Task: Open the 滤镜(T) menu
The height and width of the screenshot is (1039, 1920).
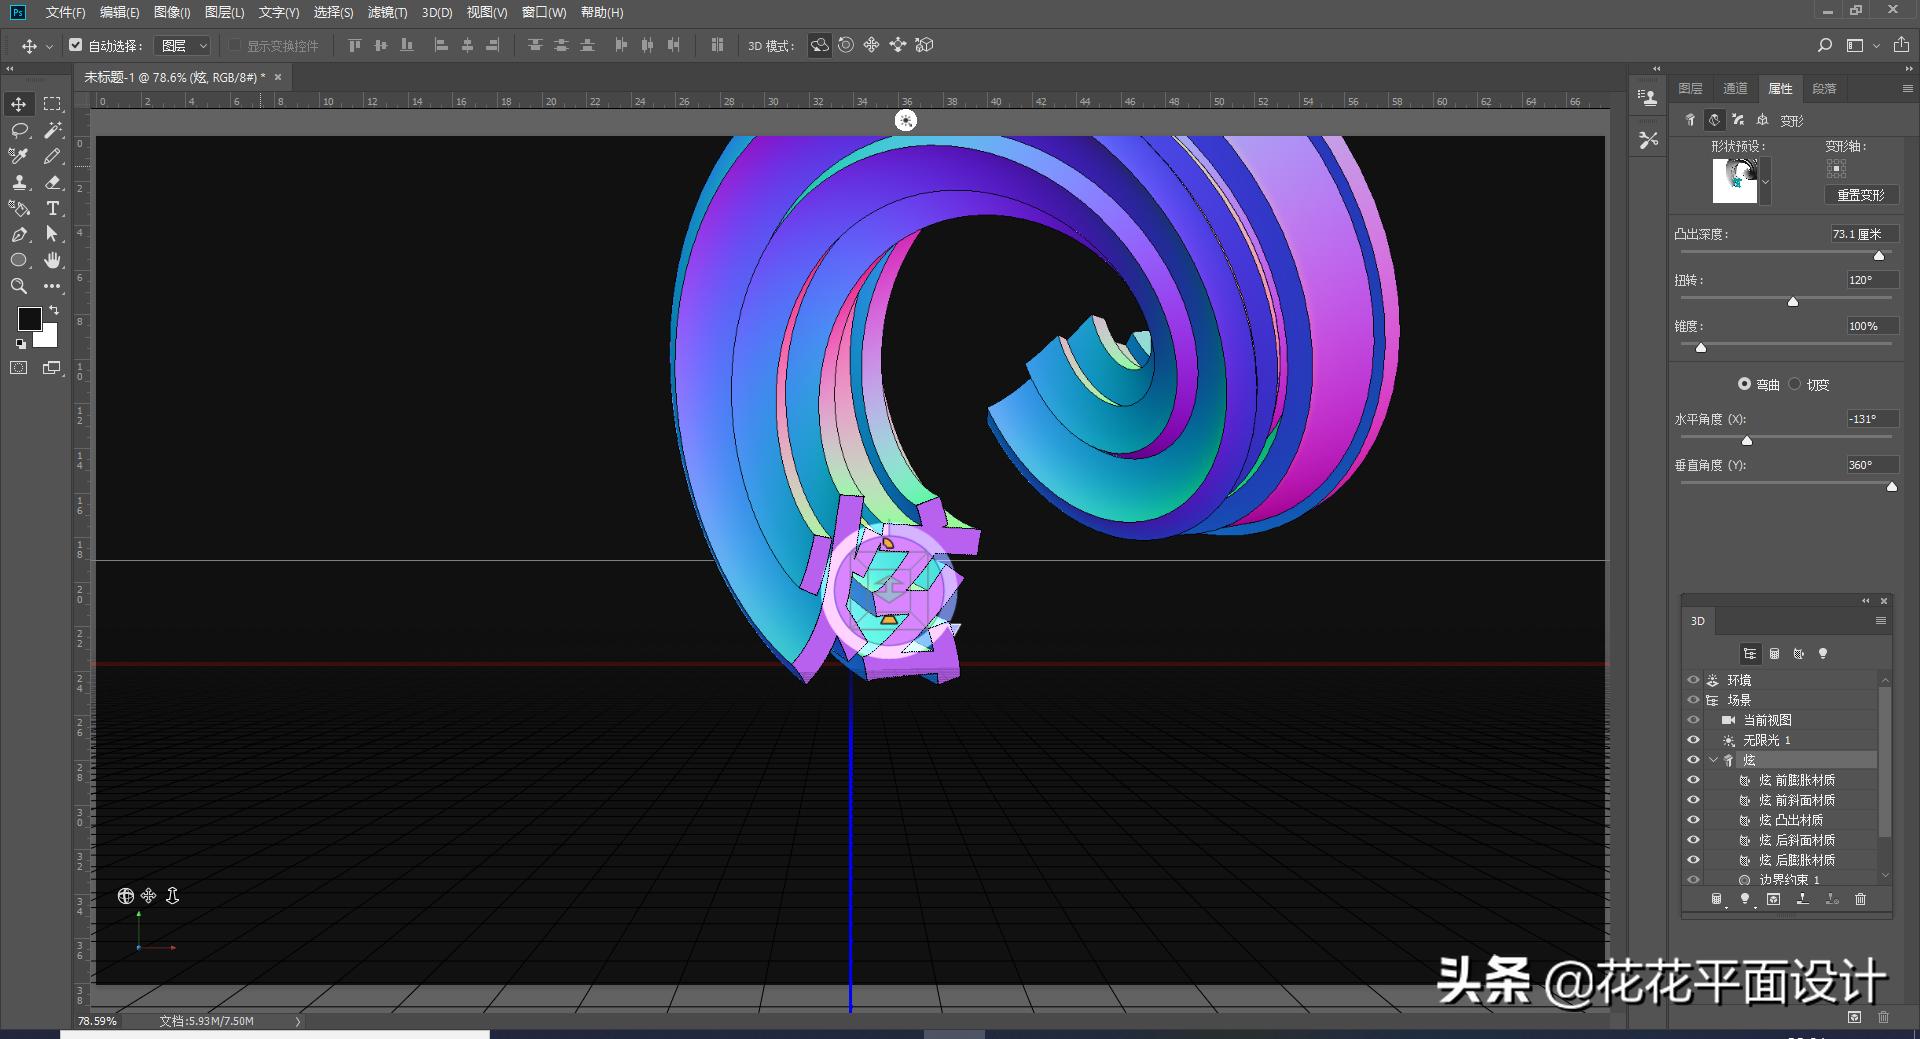Action: click(x=387, y=12)
